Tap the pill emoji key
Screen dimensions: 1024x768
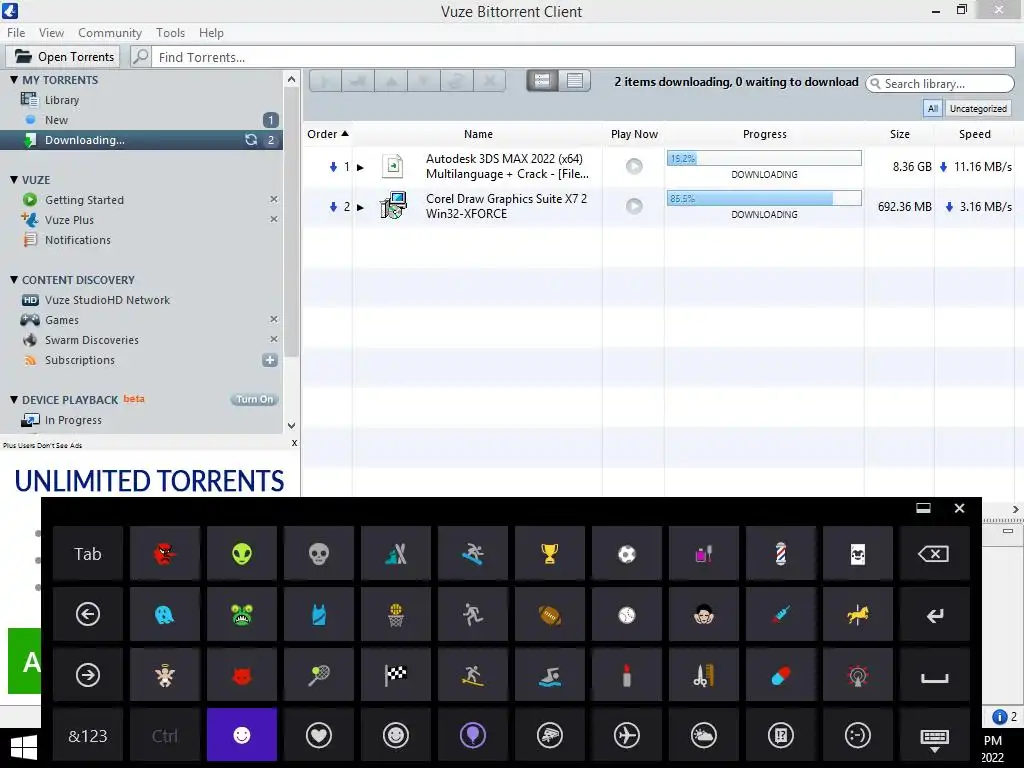(x=781, y=675)
